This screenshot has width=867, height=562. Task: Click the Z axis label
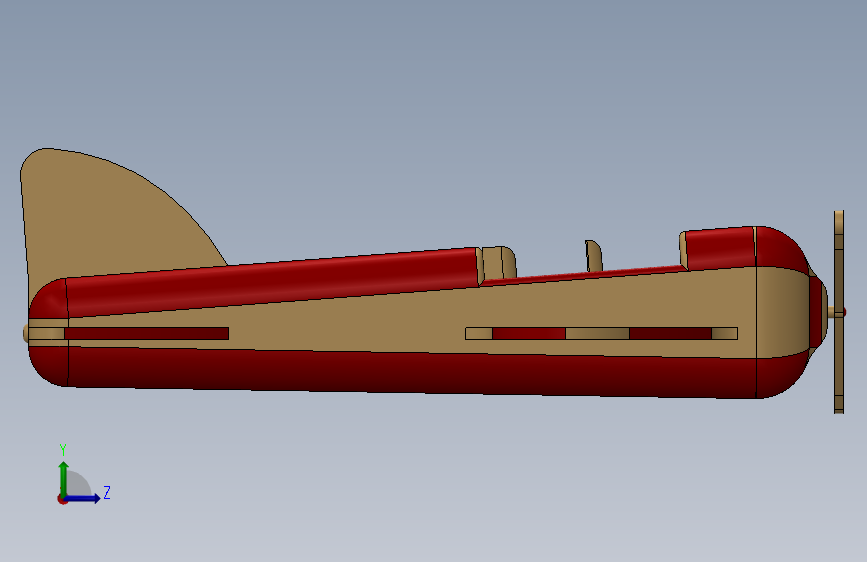[x=107, y=492]
